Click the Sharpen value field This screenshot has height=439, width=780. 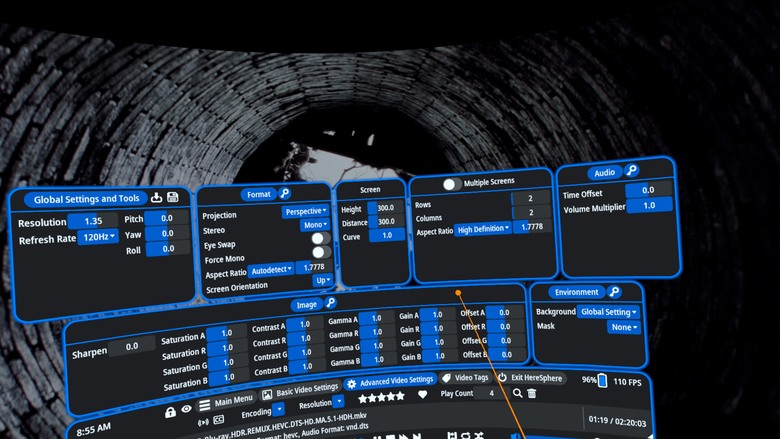132,346
